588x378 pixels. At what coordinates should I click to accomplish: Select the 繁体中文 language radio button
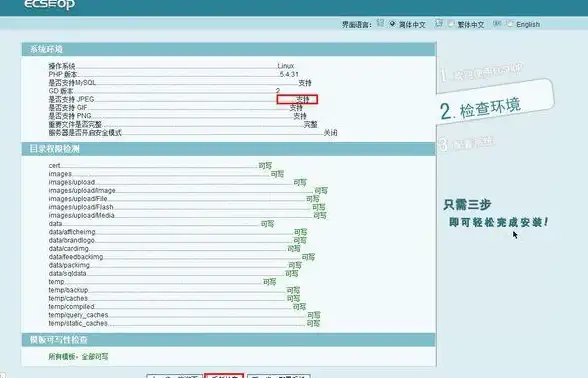point(451,24)
